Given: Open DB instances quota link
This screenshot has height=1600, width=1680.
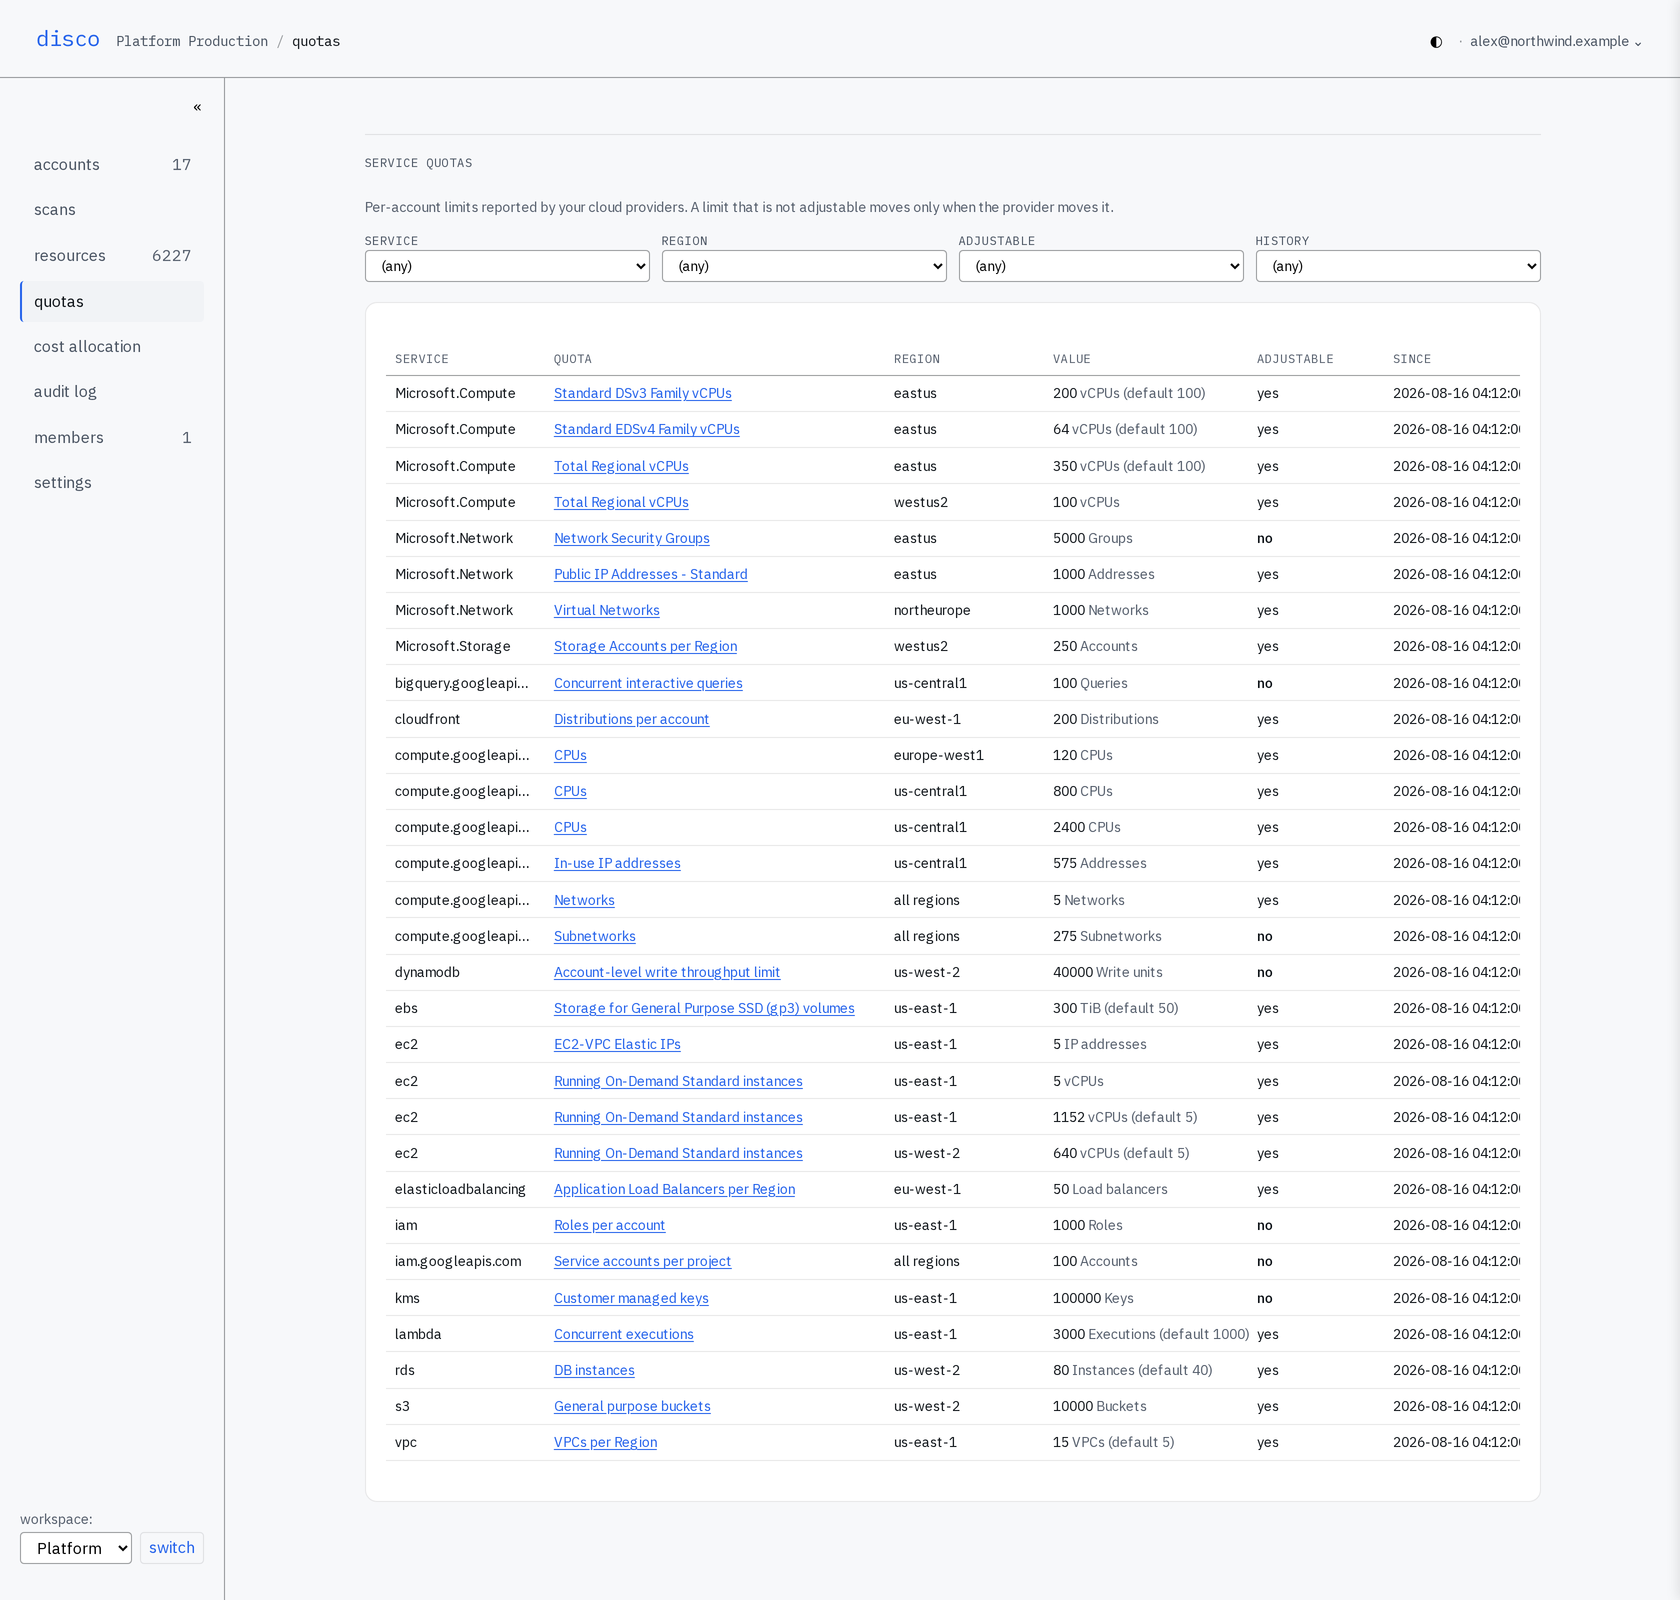Looking at the screenshot, I should (x=594, y=1371).
